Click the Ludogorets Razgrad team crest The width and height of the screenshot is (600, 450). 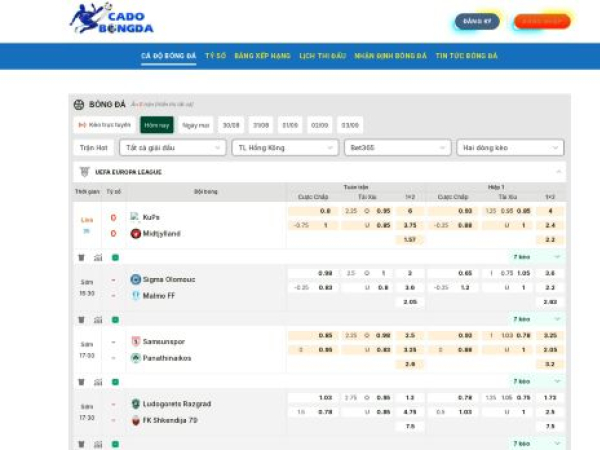pyautogui.click(x=135, y=403)
